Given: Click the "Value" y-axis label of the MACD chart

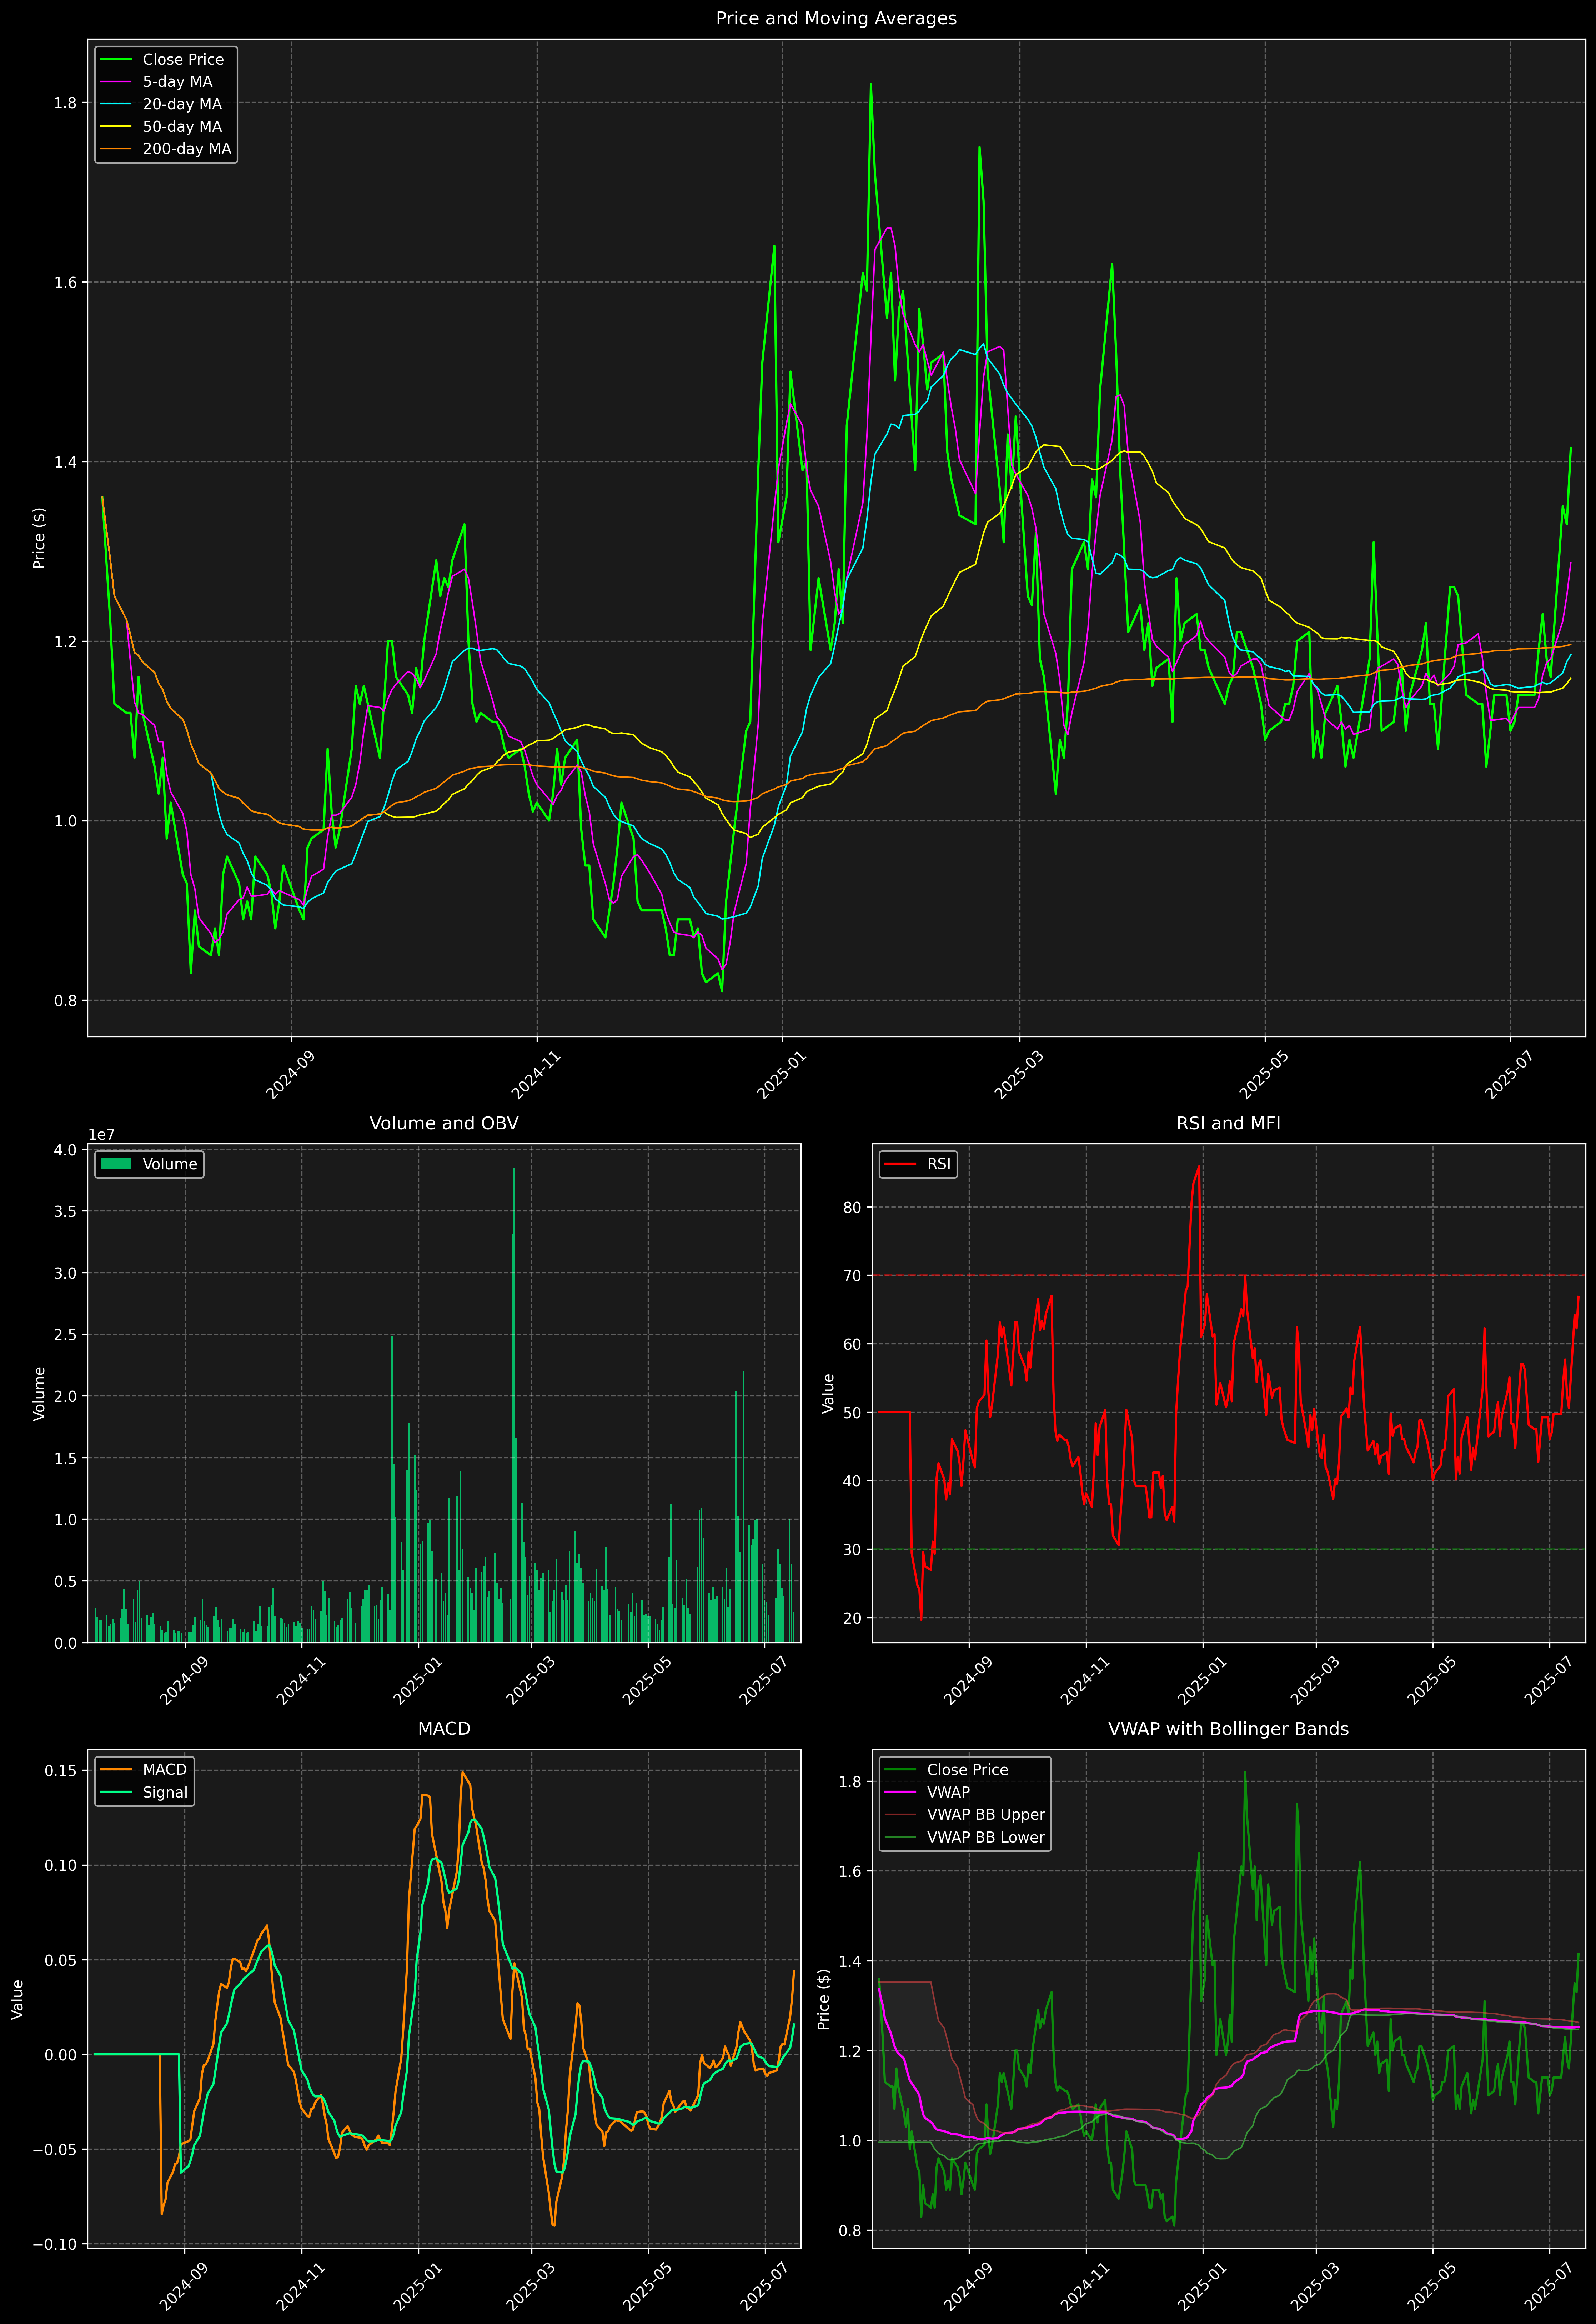Looking at the screenshot, I should pyautogui.click(x=17, y=1999).
